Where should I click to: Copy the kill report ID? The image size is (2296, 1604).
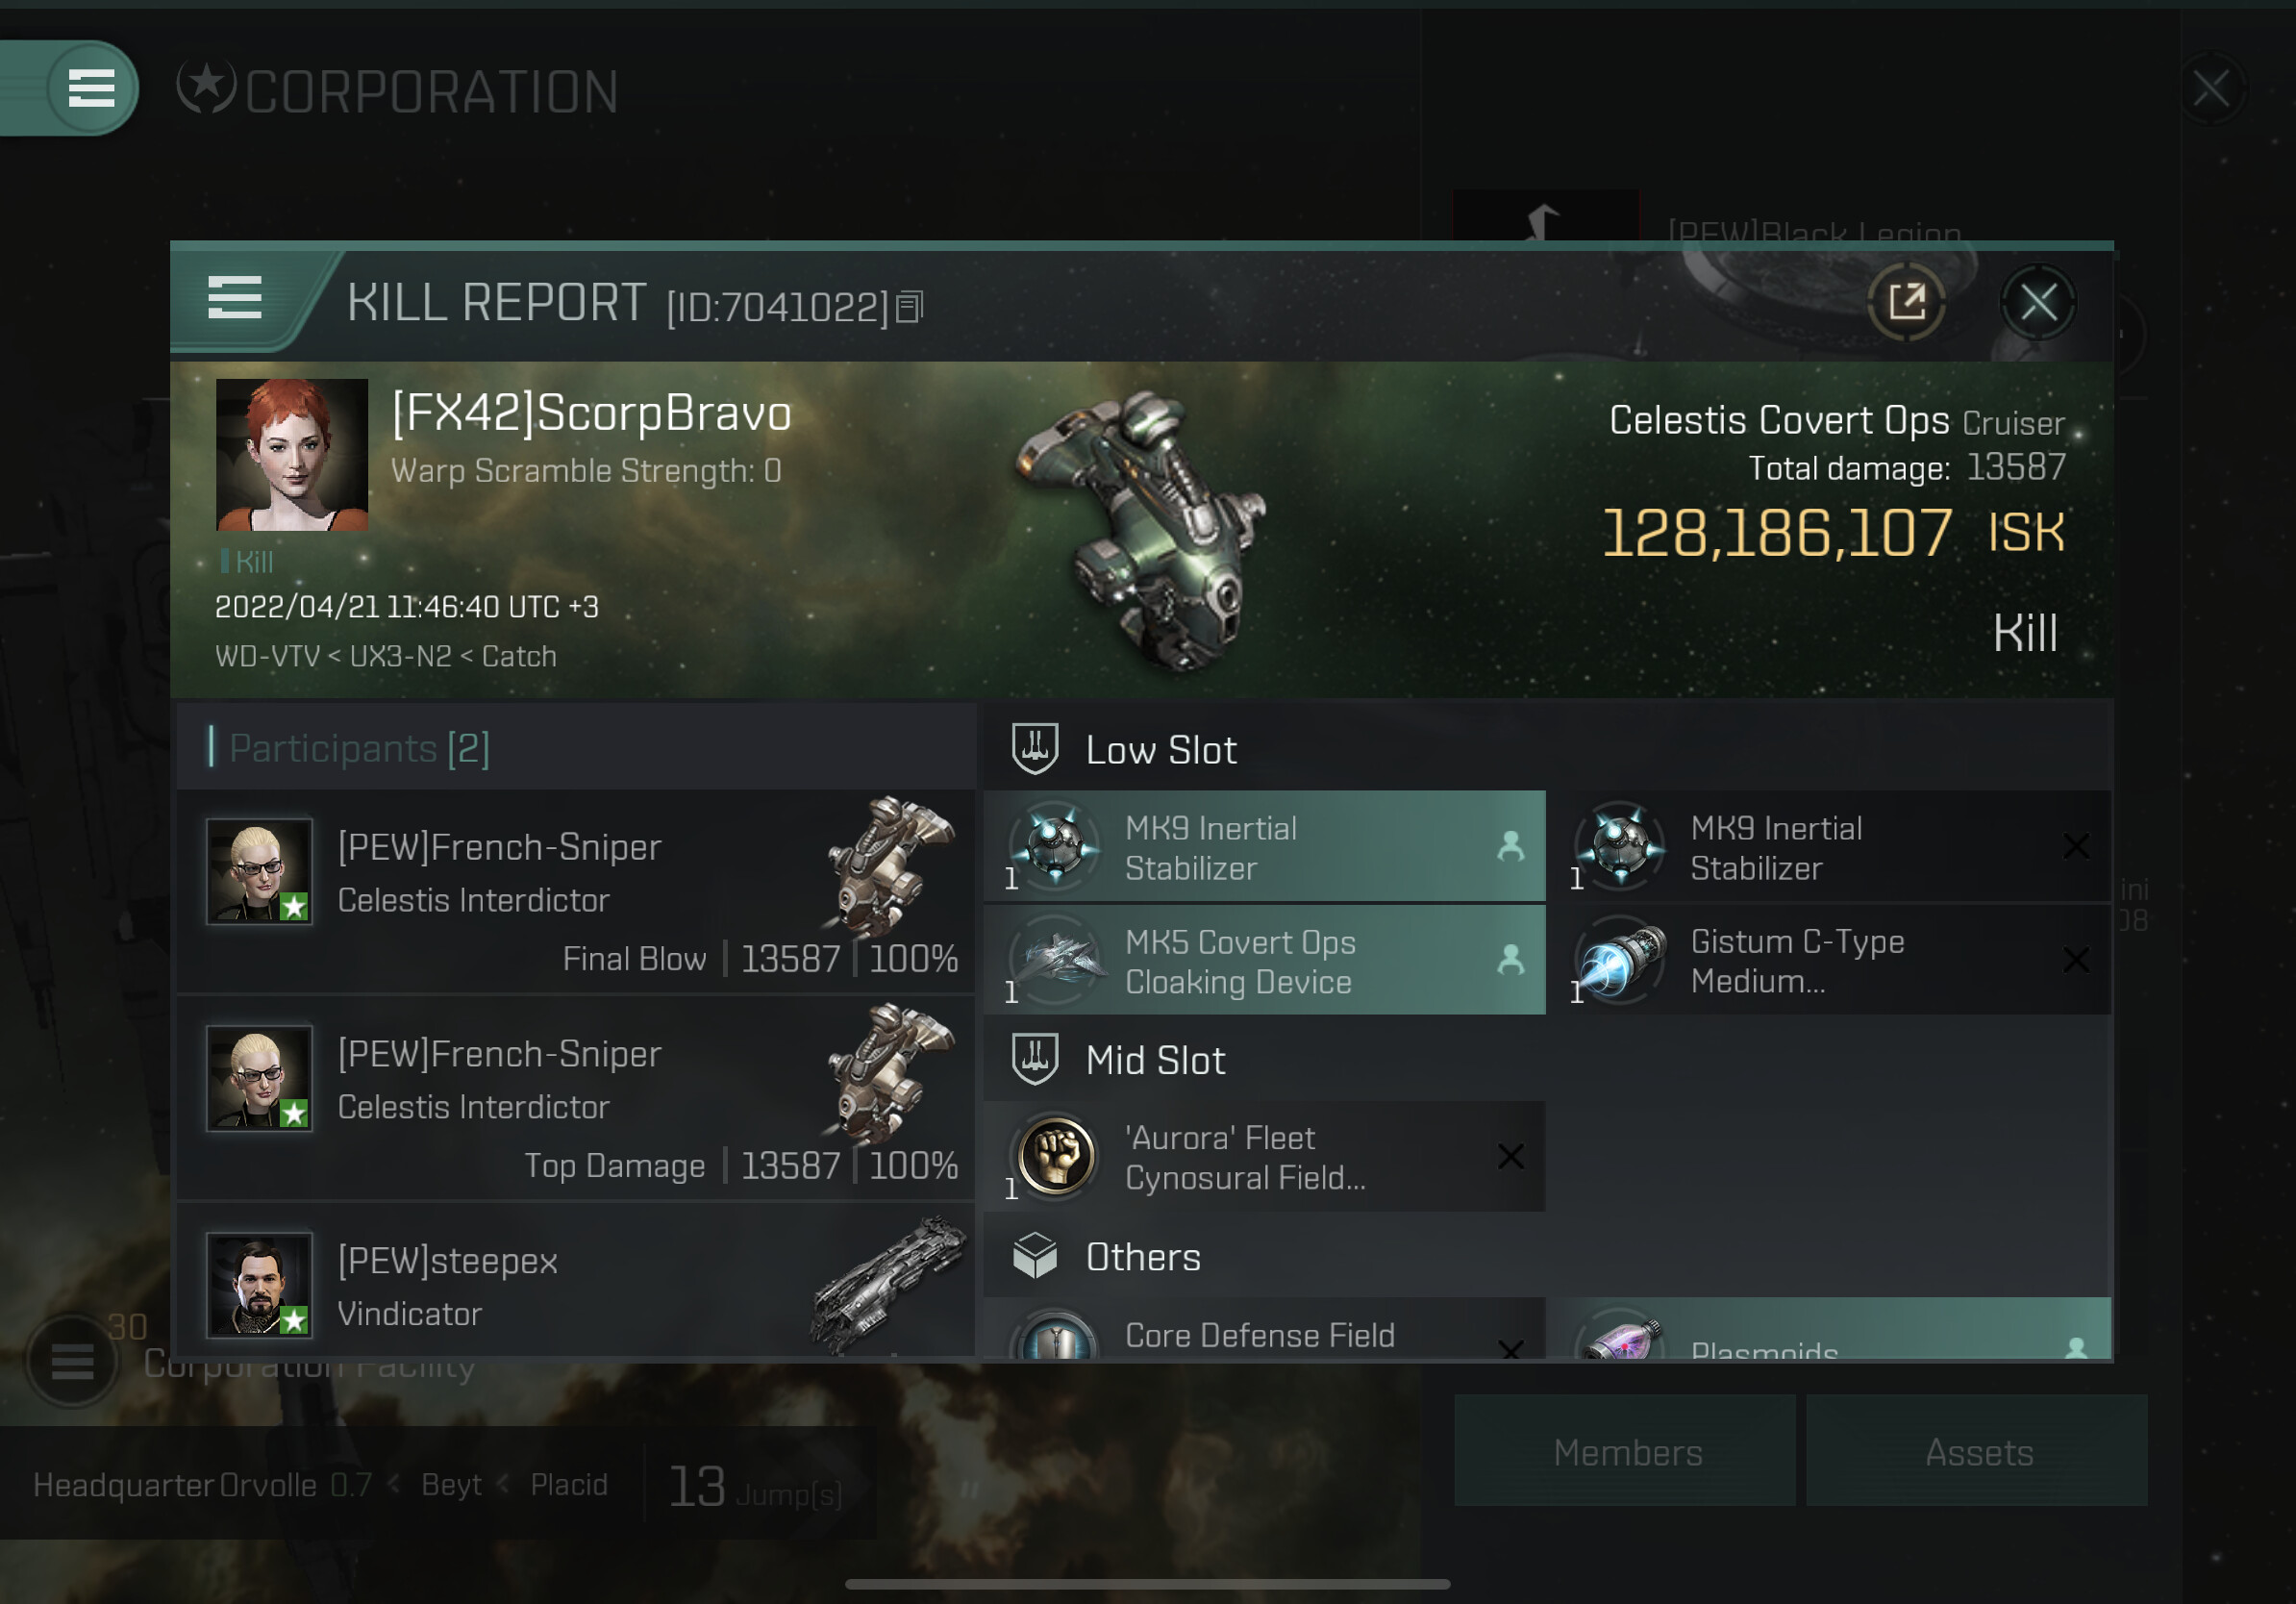pyautogui.click(x=910, y=307)
